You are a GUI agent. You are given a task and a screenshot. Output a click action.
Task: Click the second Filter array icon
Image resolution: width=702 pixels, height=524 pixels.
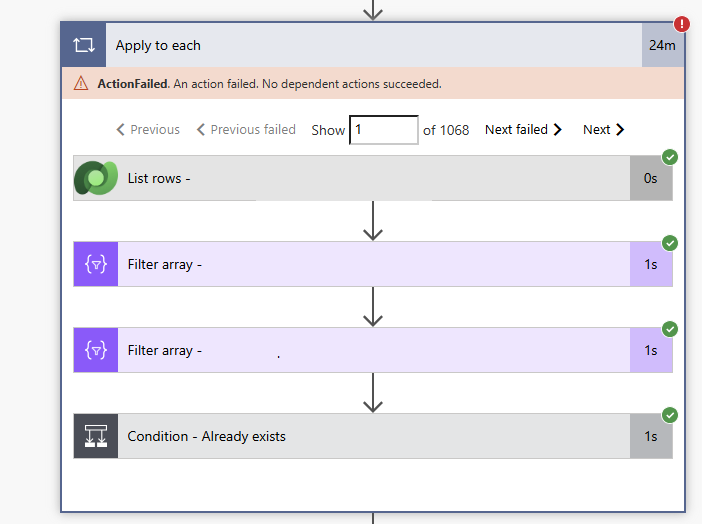pyautogui.click(x=96, y=350)
